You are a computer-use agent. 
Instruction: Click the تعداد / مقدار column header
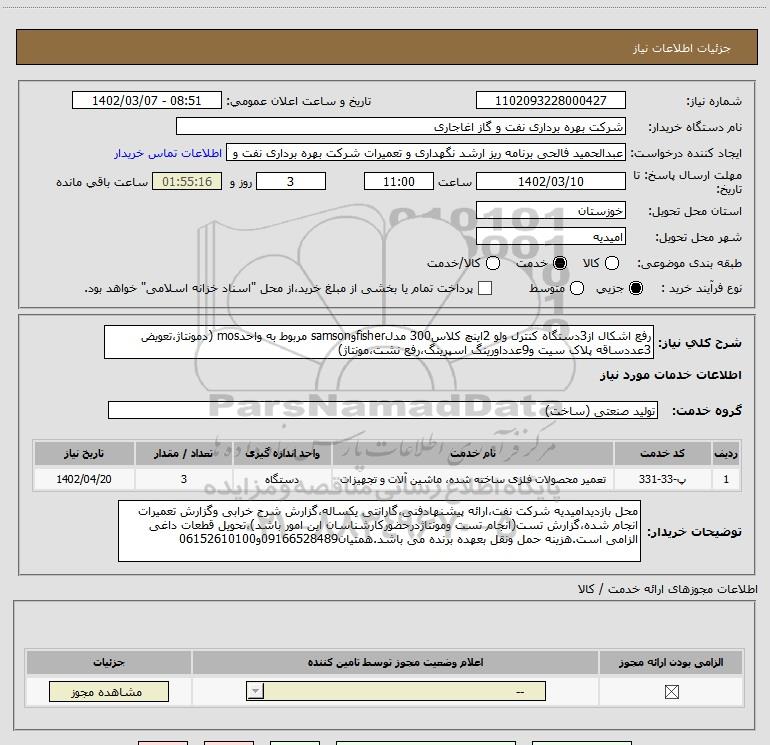(x=184, y=453)
